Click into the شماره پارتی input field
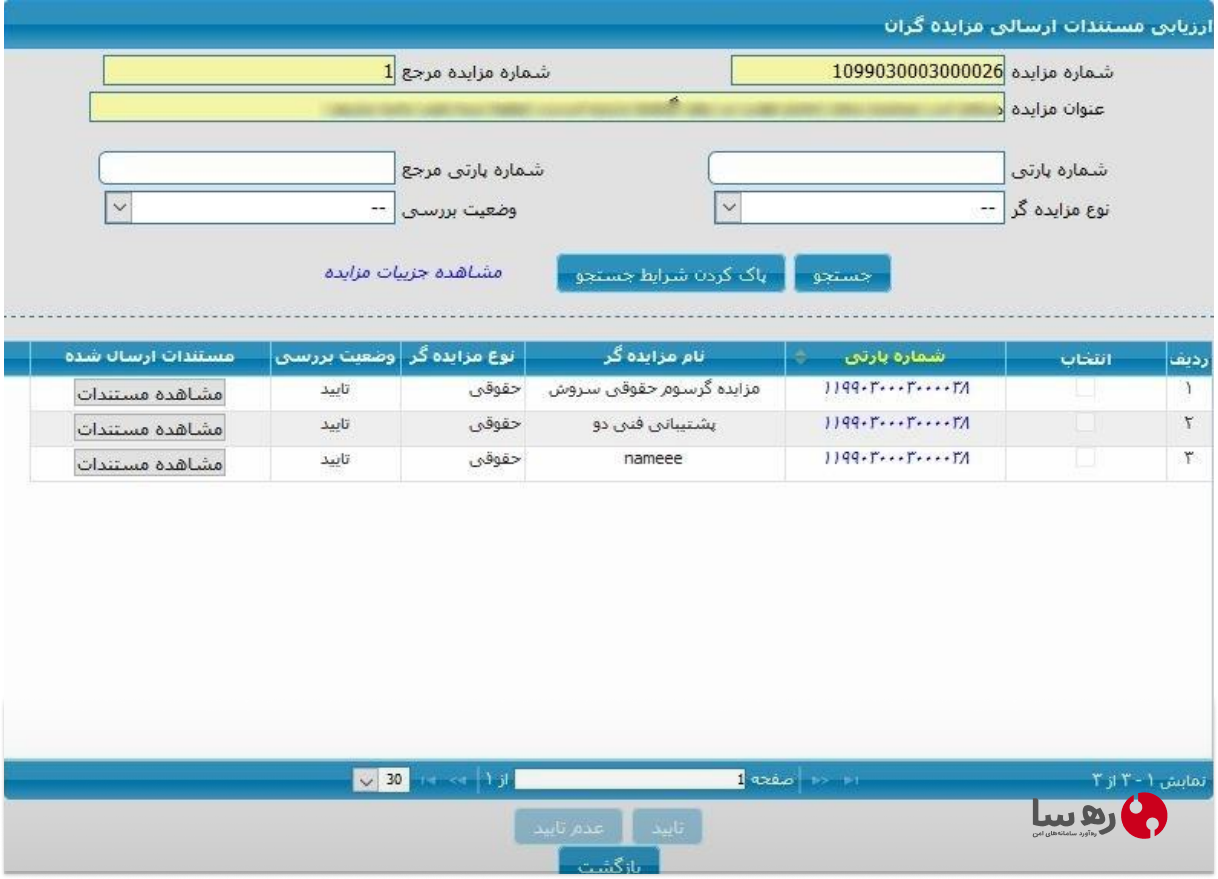Image resolution: width=1218 pixels, height=879 pixels. point(856,168)
